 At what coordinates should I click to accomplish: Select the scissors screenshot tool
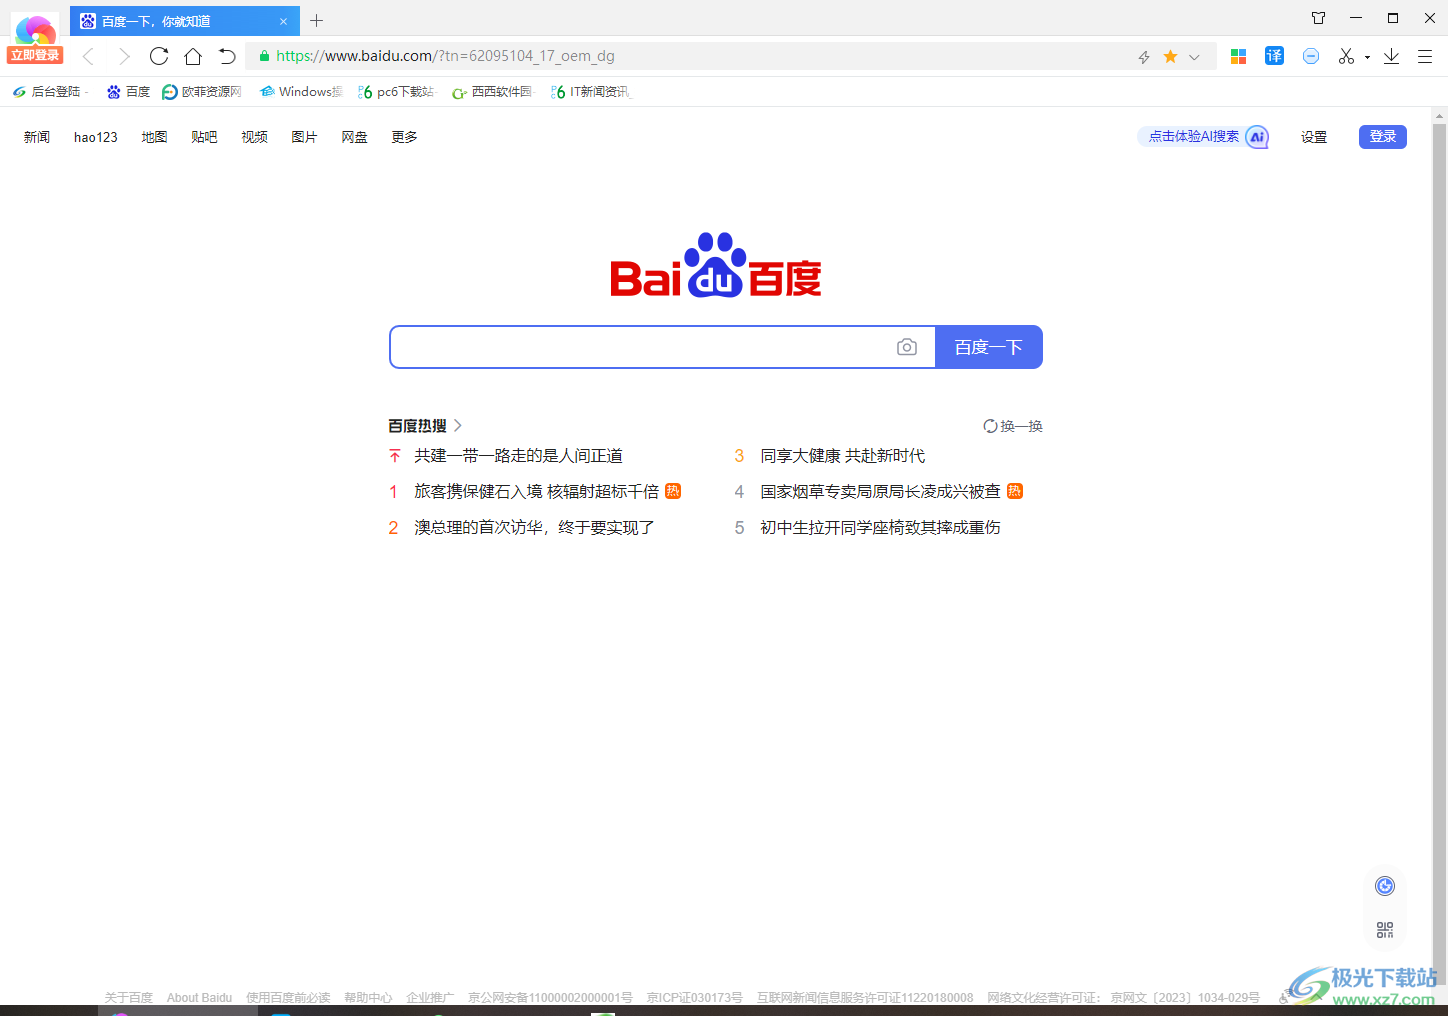click(x=1346, y=56)
